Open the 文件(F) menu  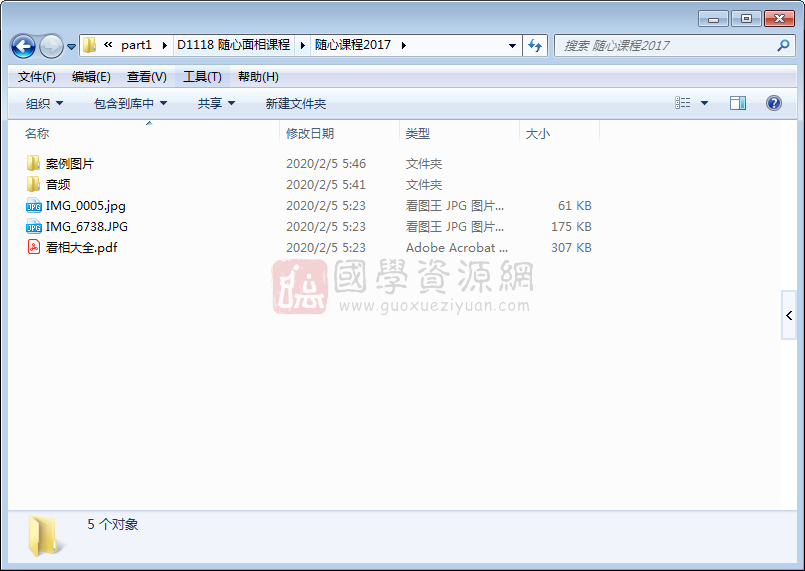(36, 77)
